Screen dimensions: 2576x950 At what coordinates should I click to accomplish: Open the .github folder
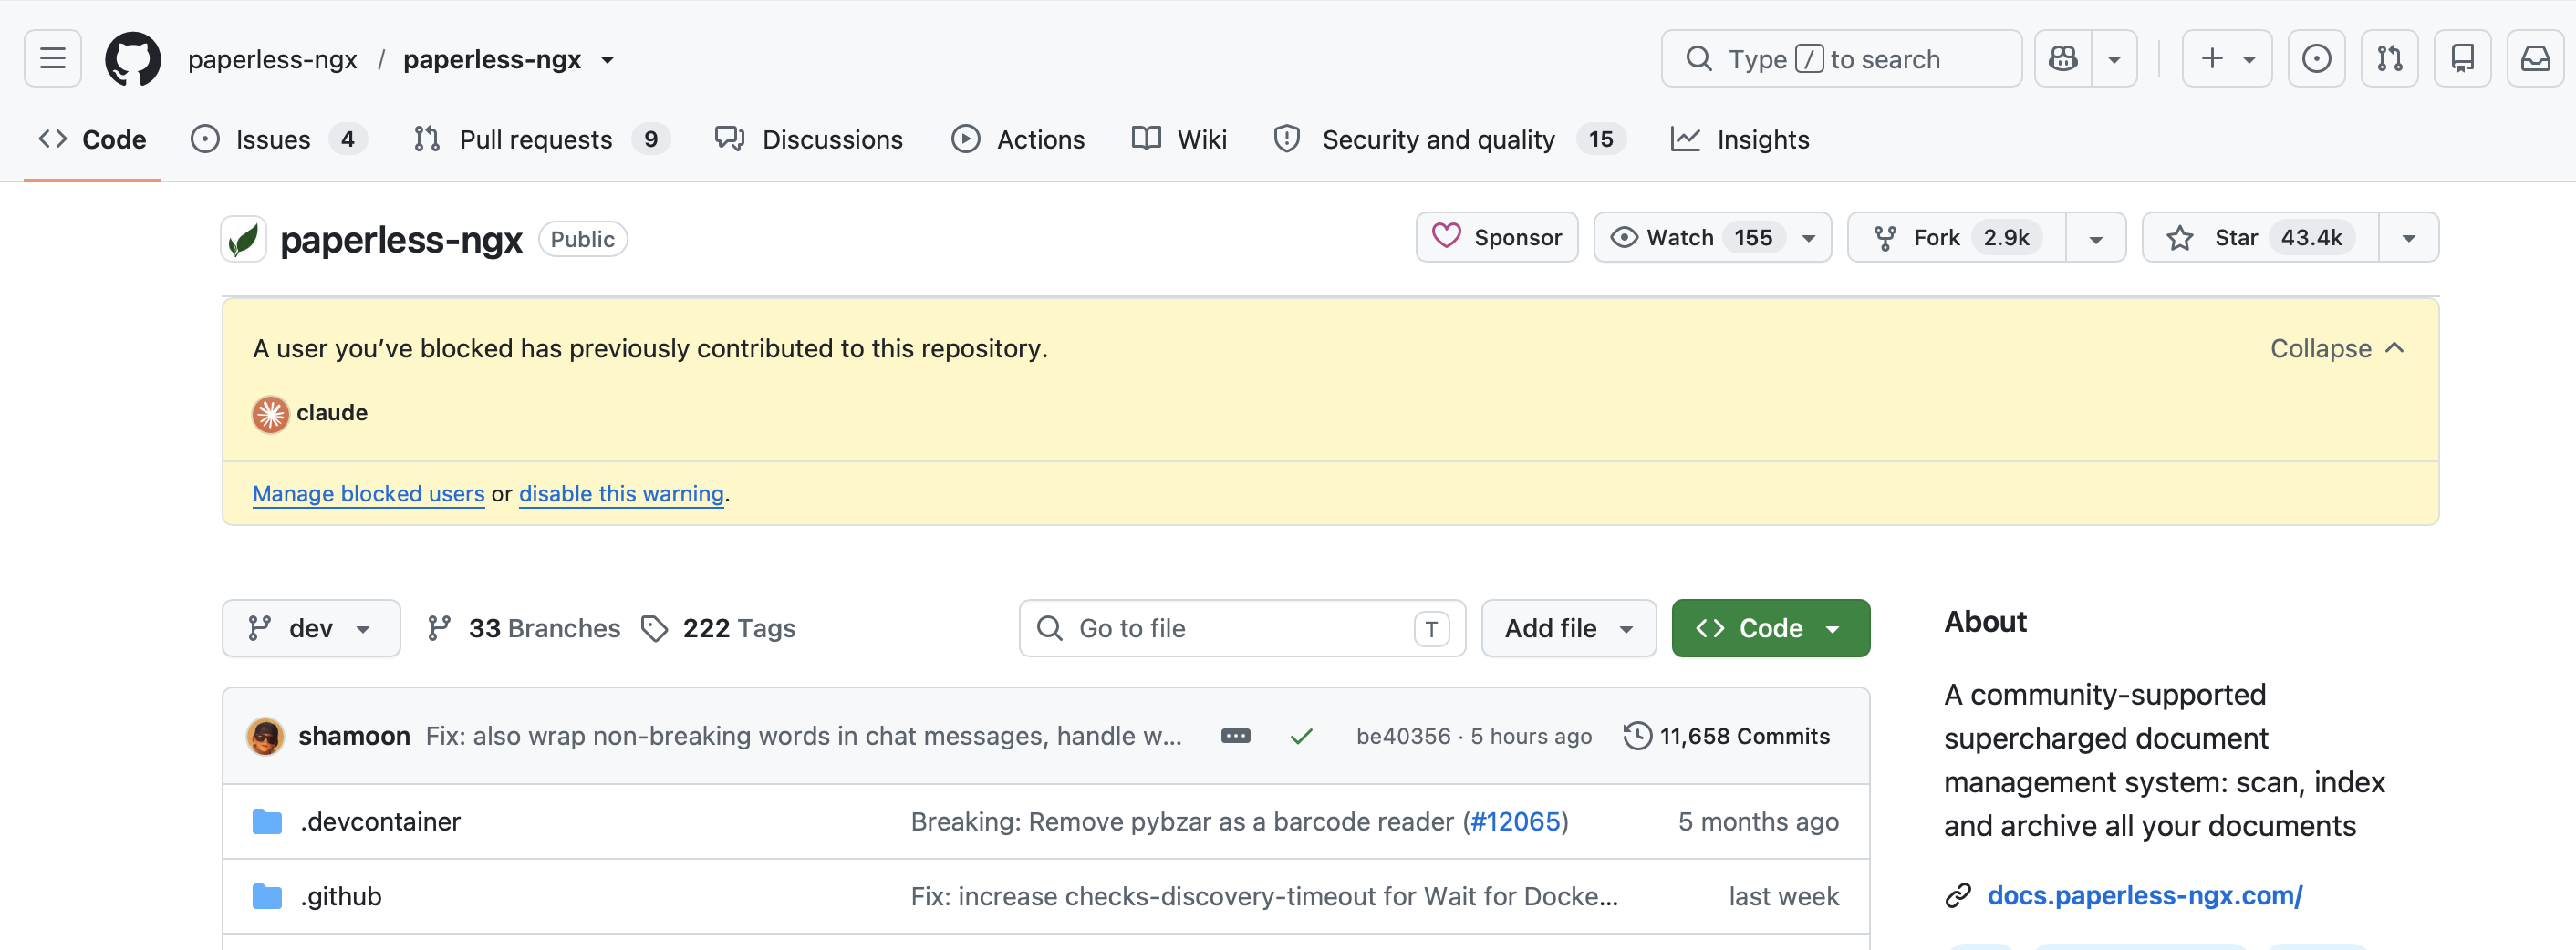341,896
